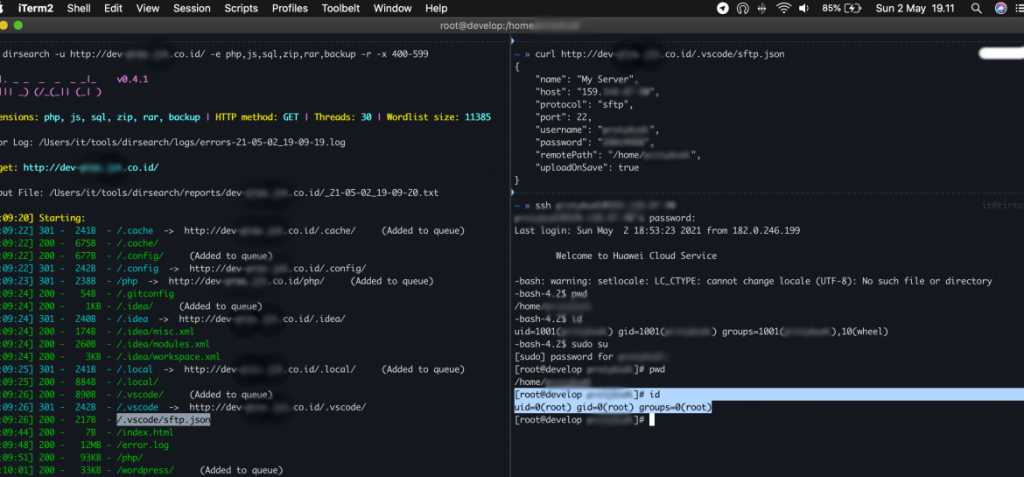Open the Help menu
1024x477 pixels.
436,8
